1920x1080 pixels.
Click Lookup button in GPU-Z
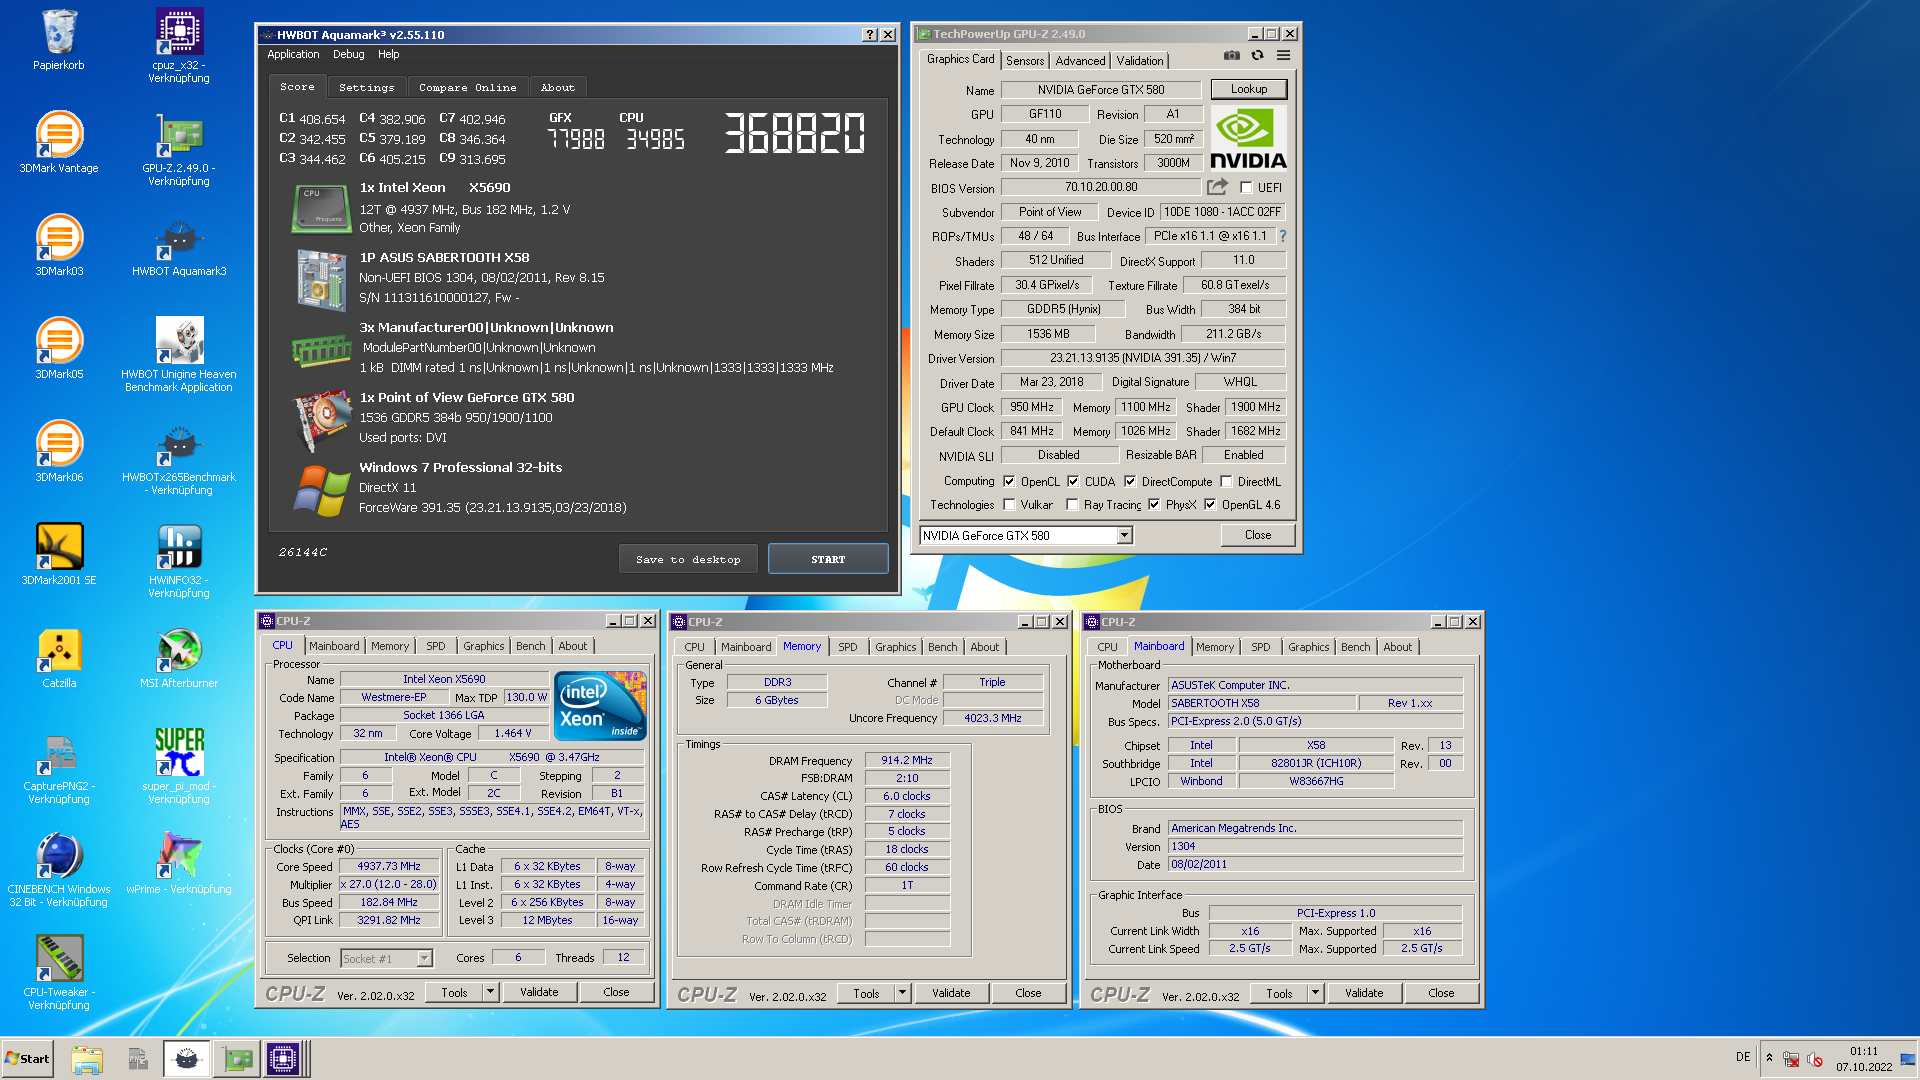pos(1248,89)
